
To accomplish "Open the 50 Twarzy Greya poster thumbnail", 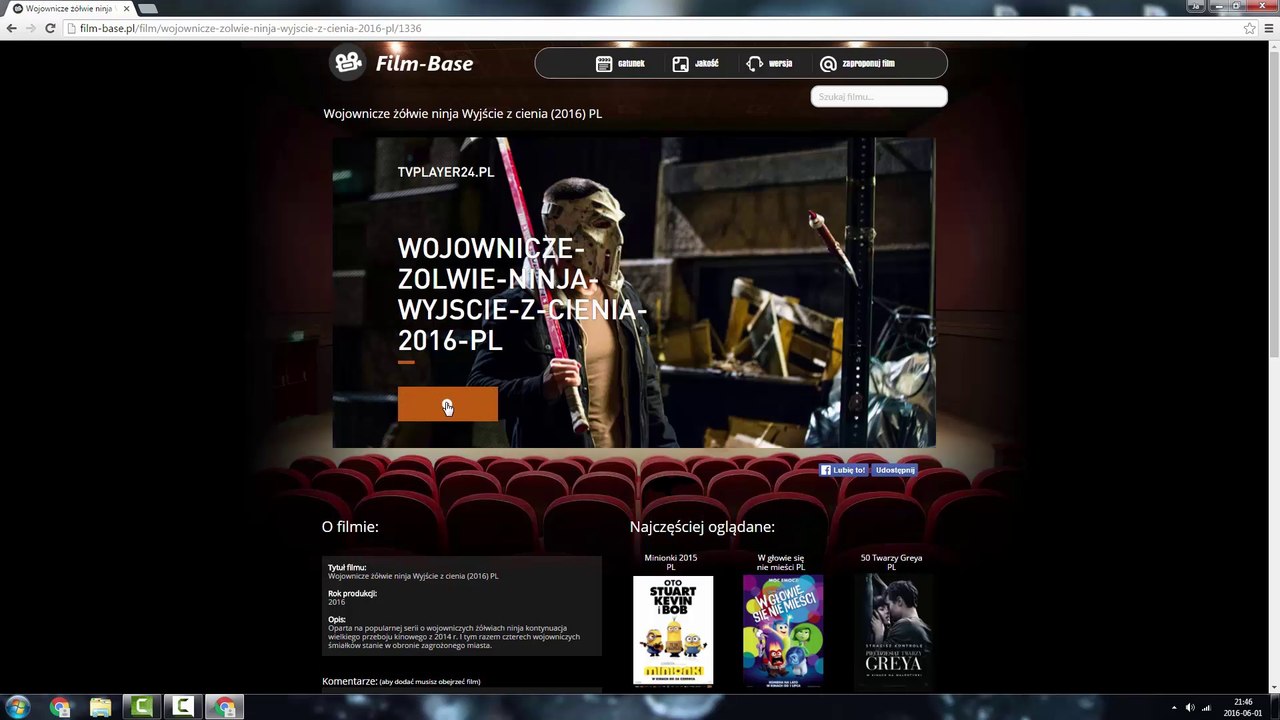I will point(893,630).
